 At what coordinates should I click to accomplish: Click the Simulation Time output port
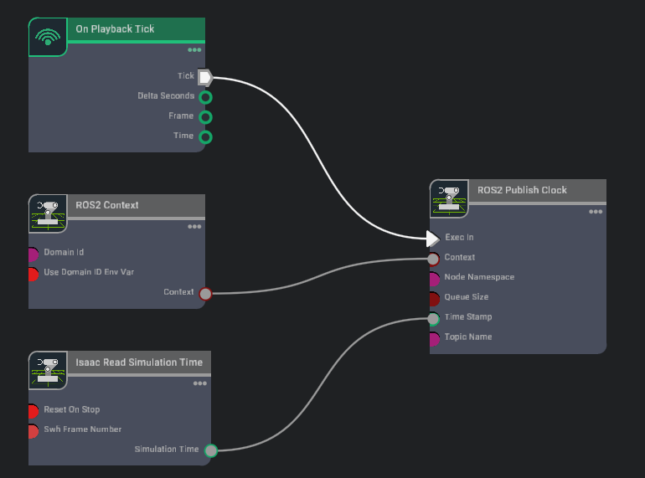tap(210, 450)
